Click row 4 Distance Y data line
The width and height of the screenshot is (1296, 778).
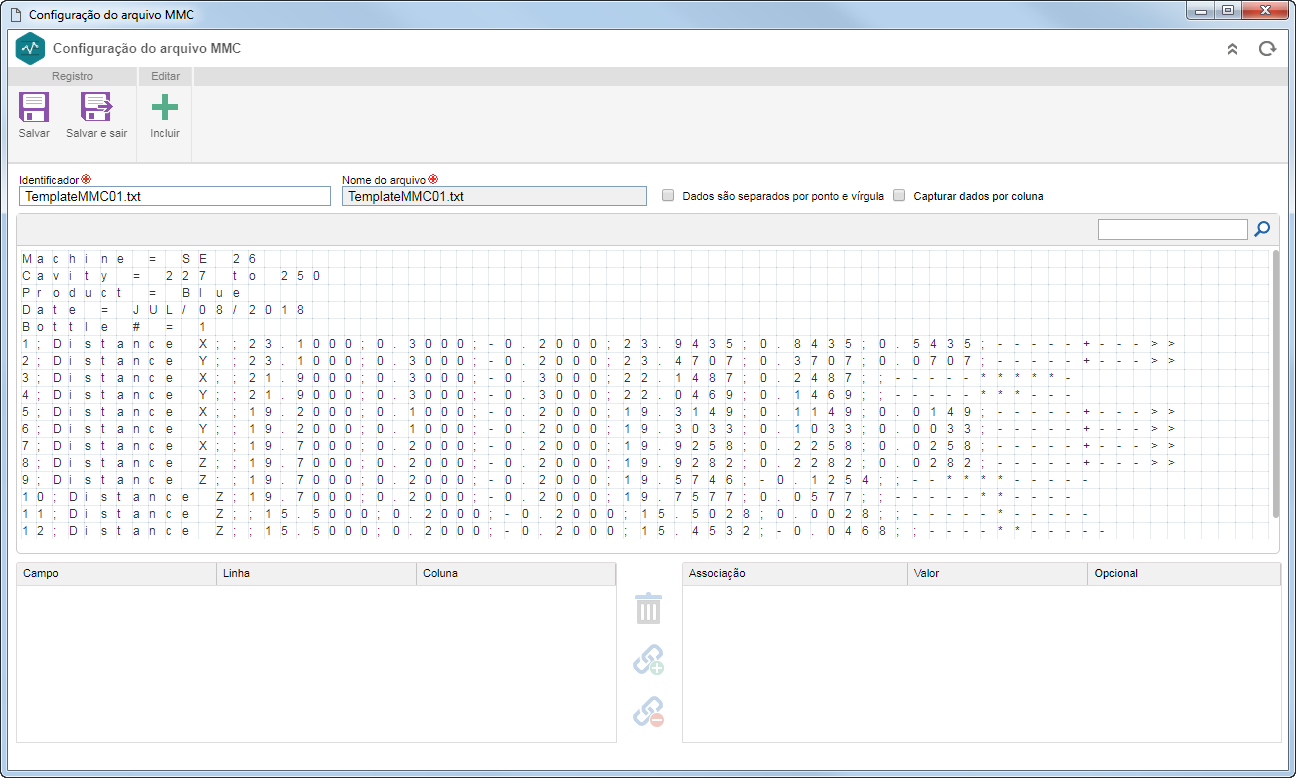[547, 394]
